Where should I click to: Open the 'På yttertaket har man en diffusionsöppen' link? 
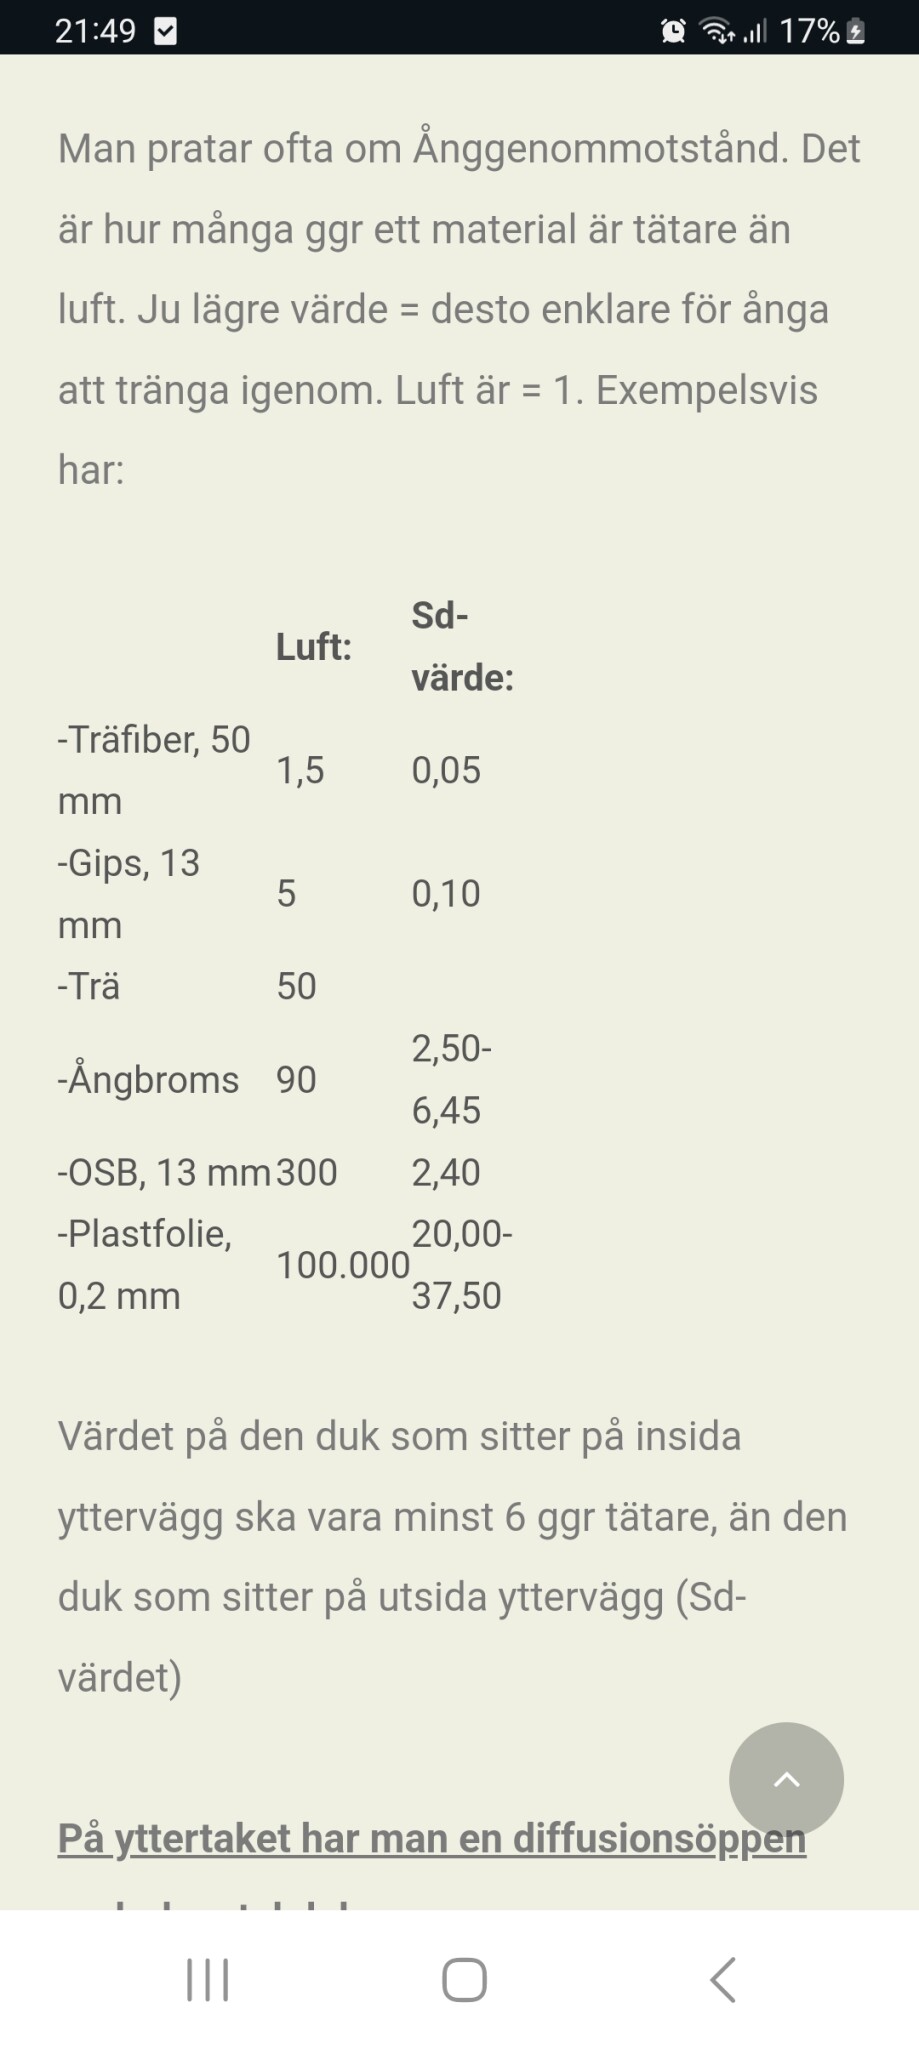[431, 1838]
